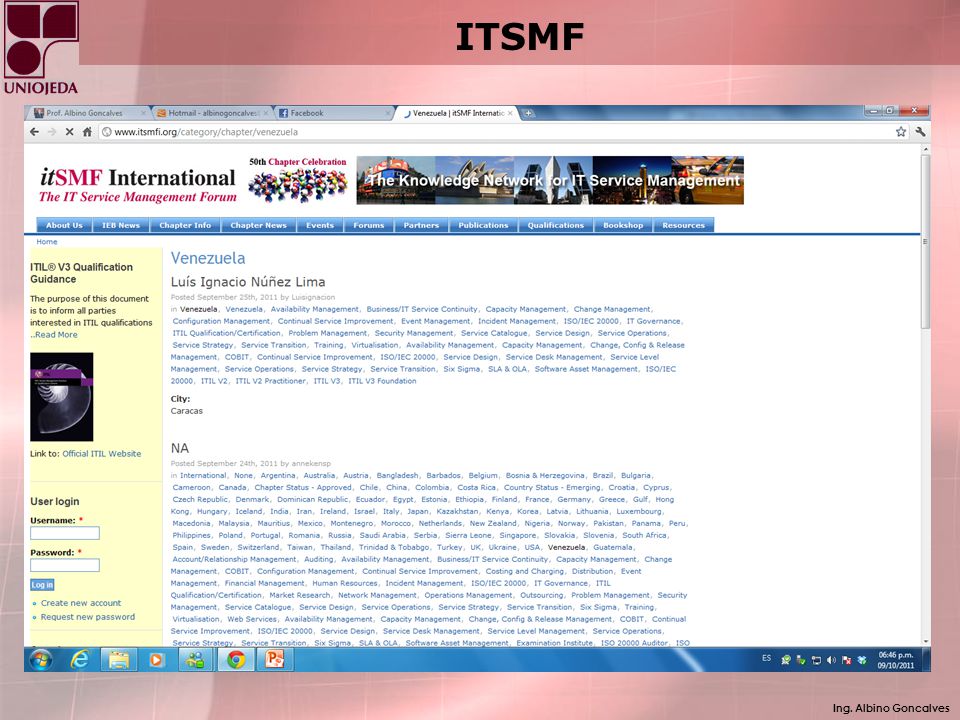
Task: Open the Qualifications menu
Action: click(x=556, y=225)
